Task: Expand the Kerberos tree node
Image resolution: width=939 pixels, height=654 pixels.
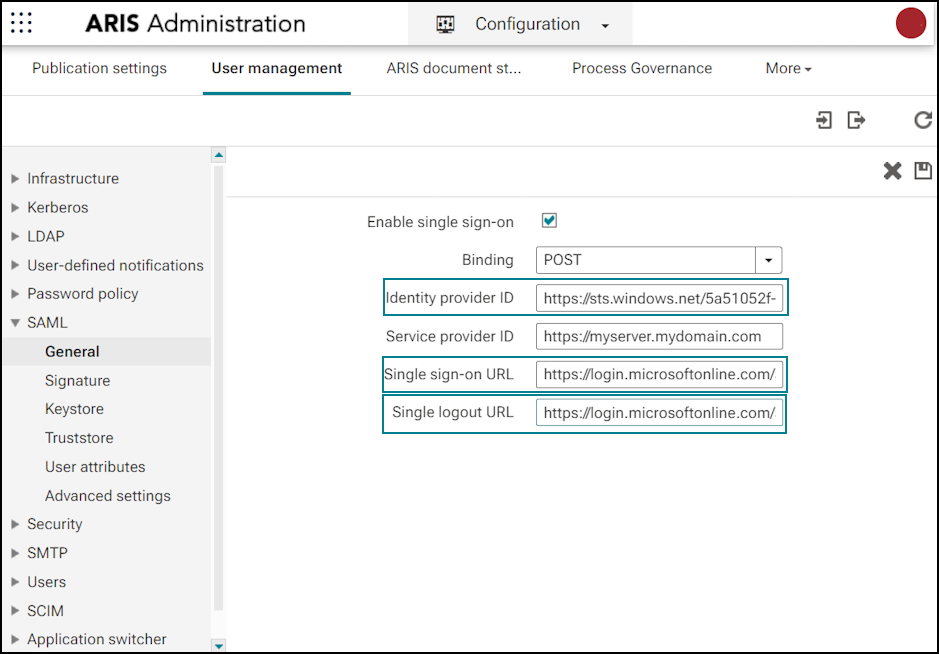Action: point(16,207)
